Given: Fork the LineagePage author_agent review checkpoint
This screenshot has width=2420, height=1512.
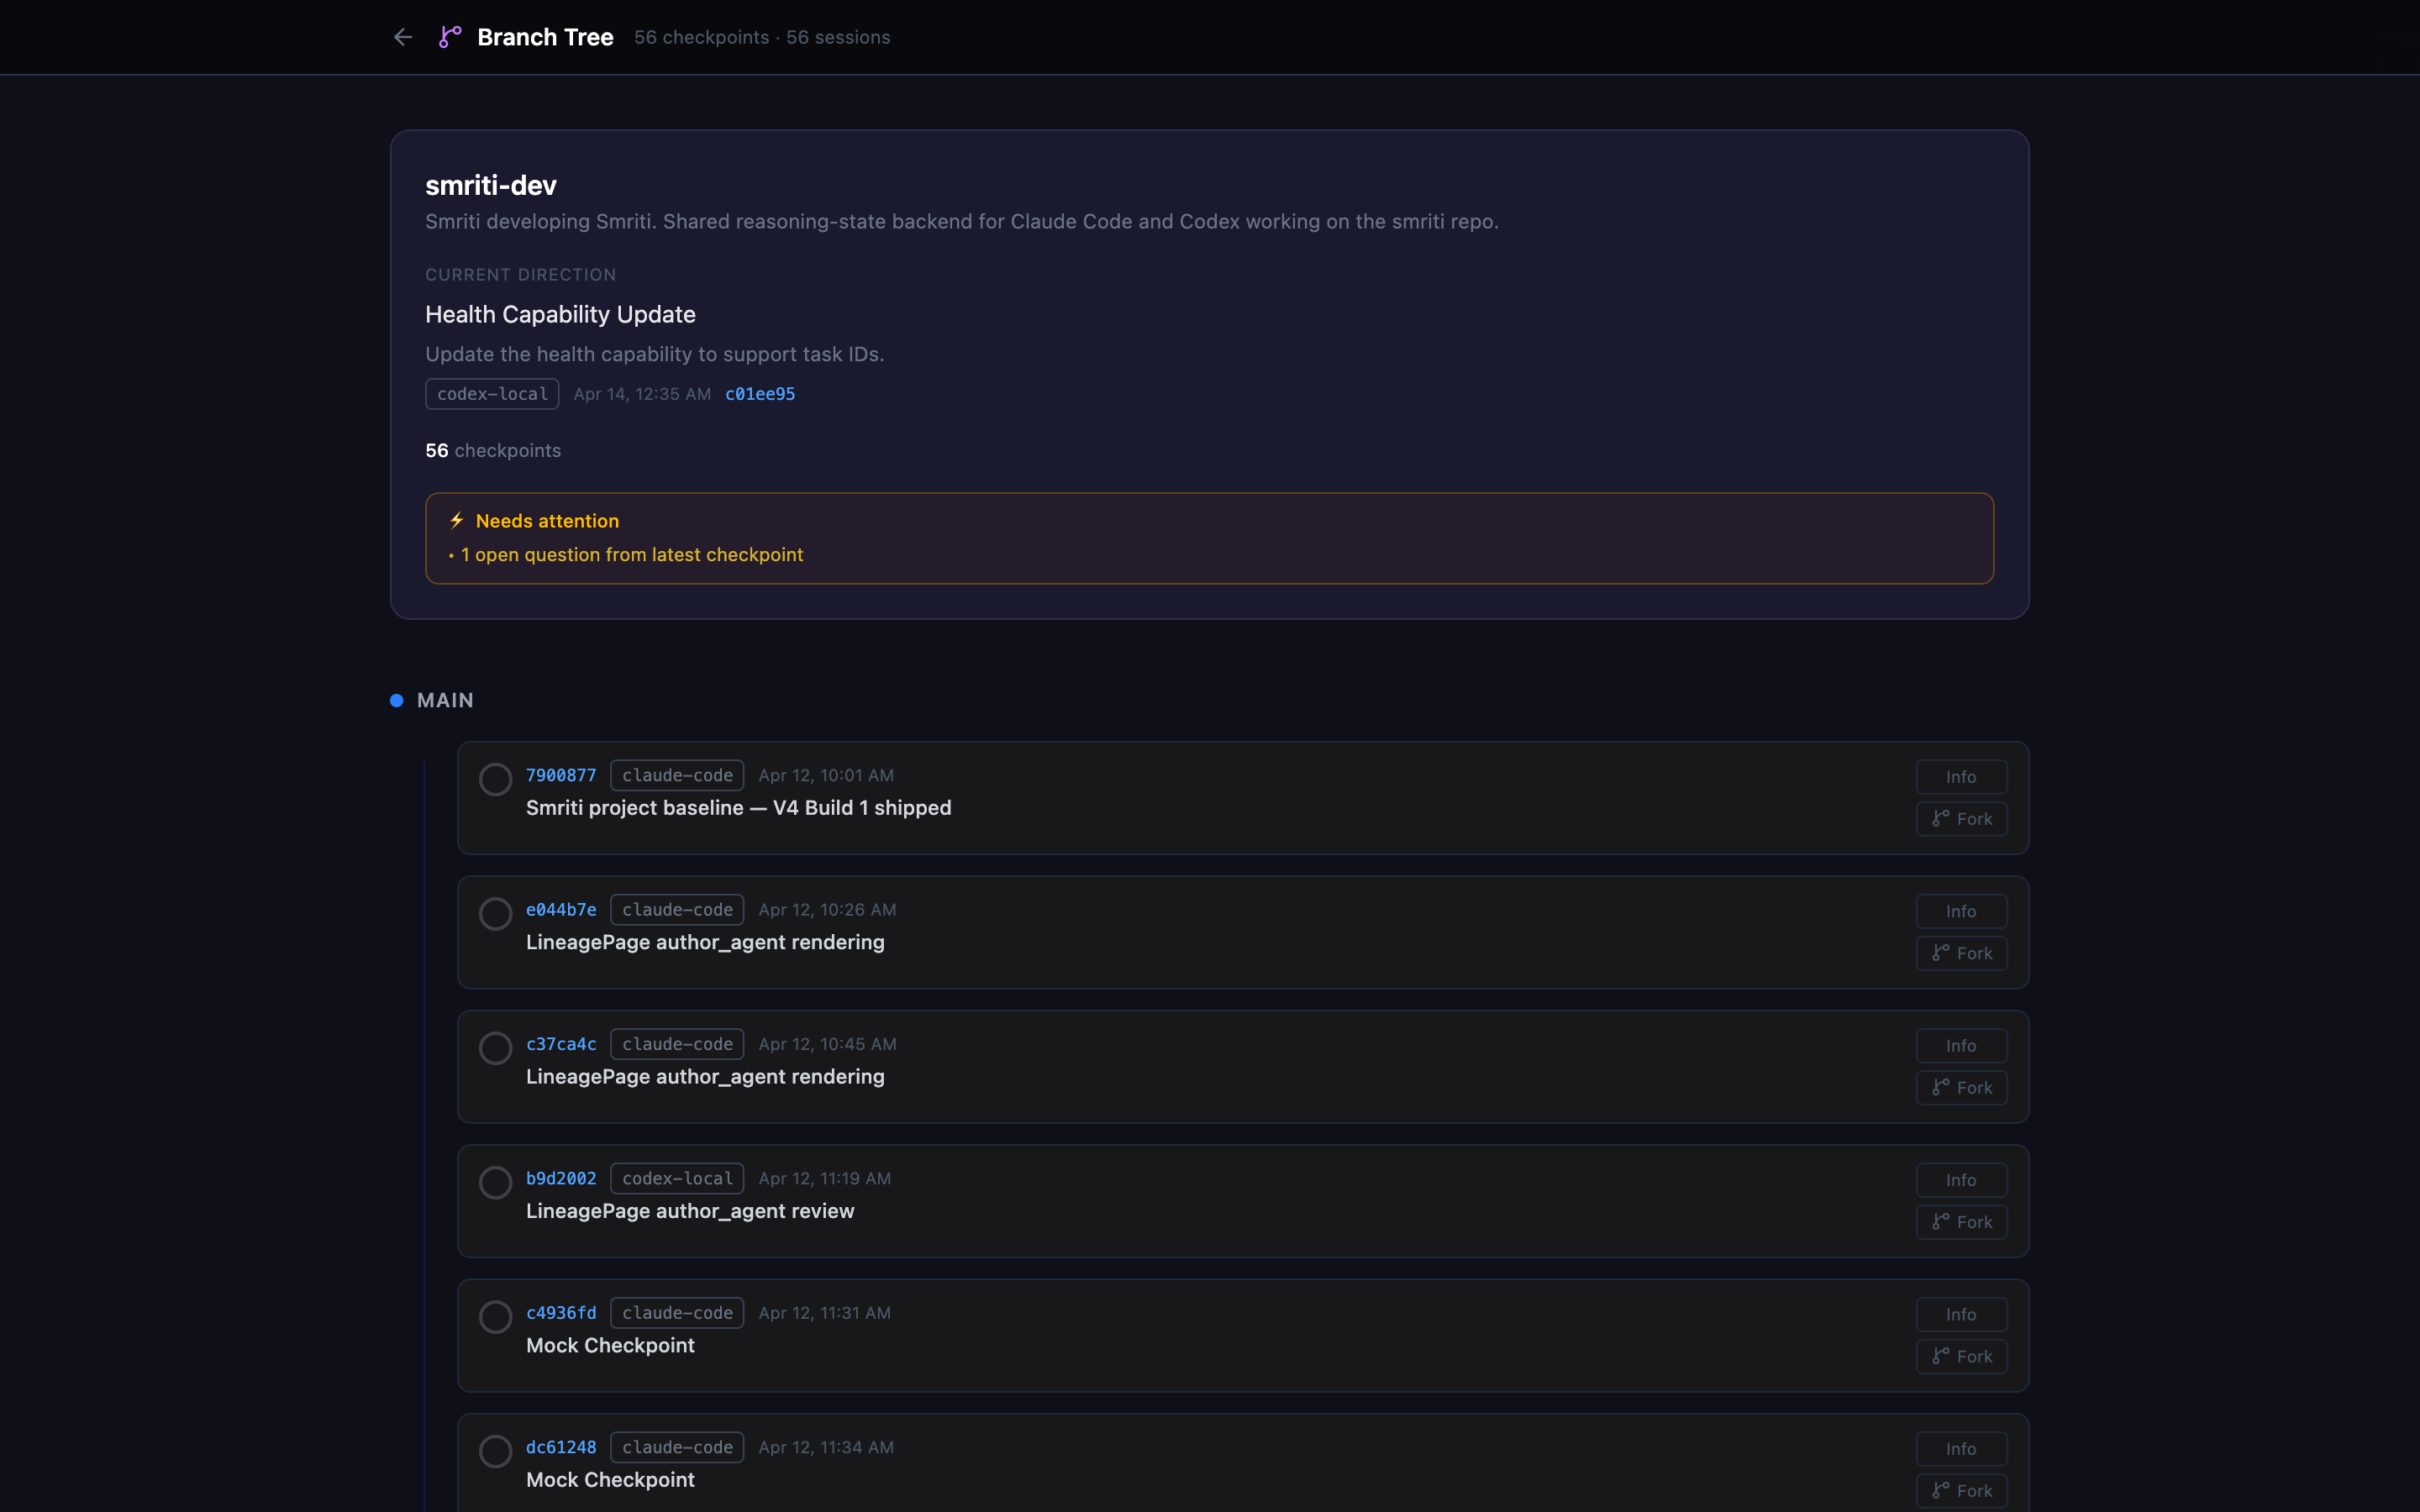Looking at the screenshot, I should pos(1961,1222).
